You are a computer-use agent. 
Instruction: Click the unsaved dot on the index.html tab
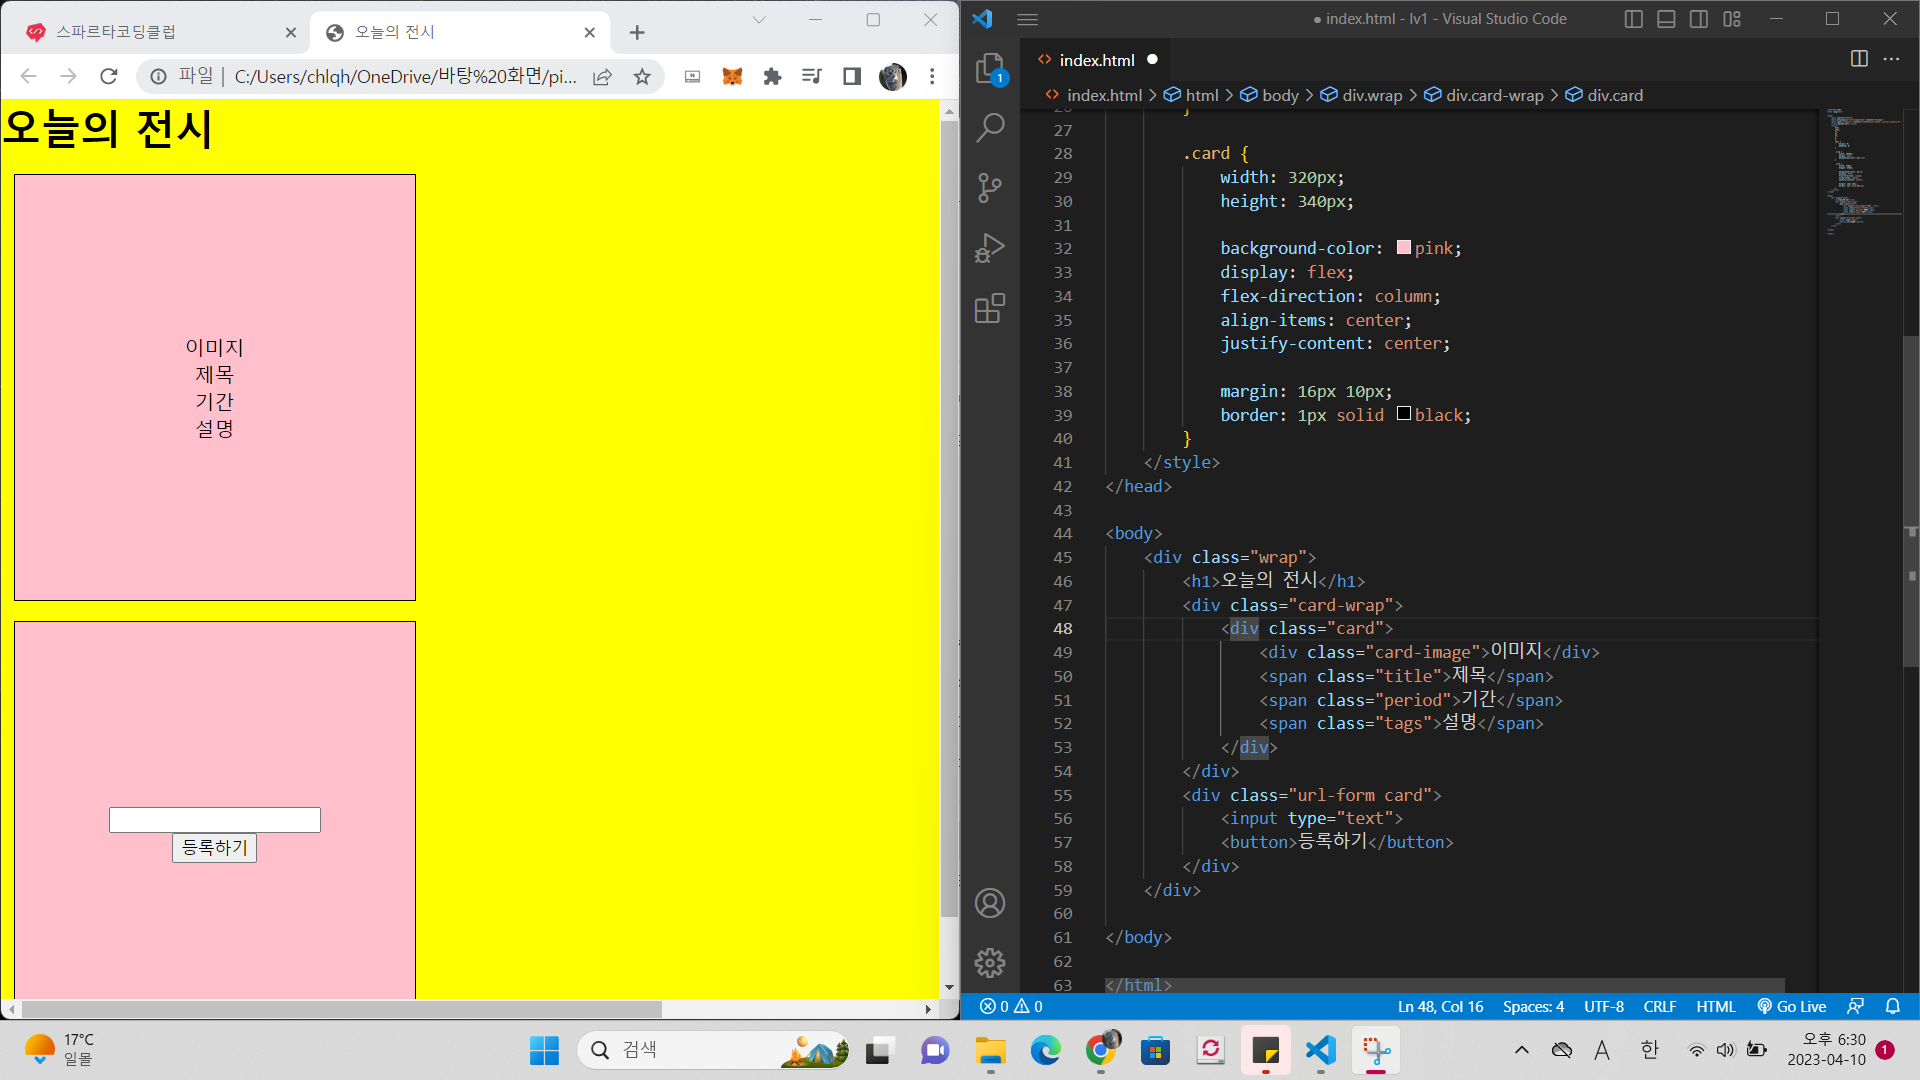[x=1152, y=60]
